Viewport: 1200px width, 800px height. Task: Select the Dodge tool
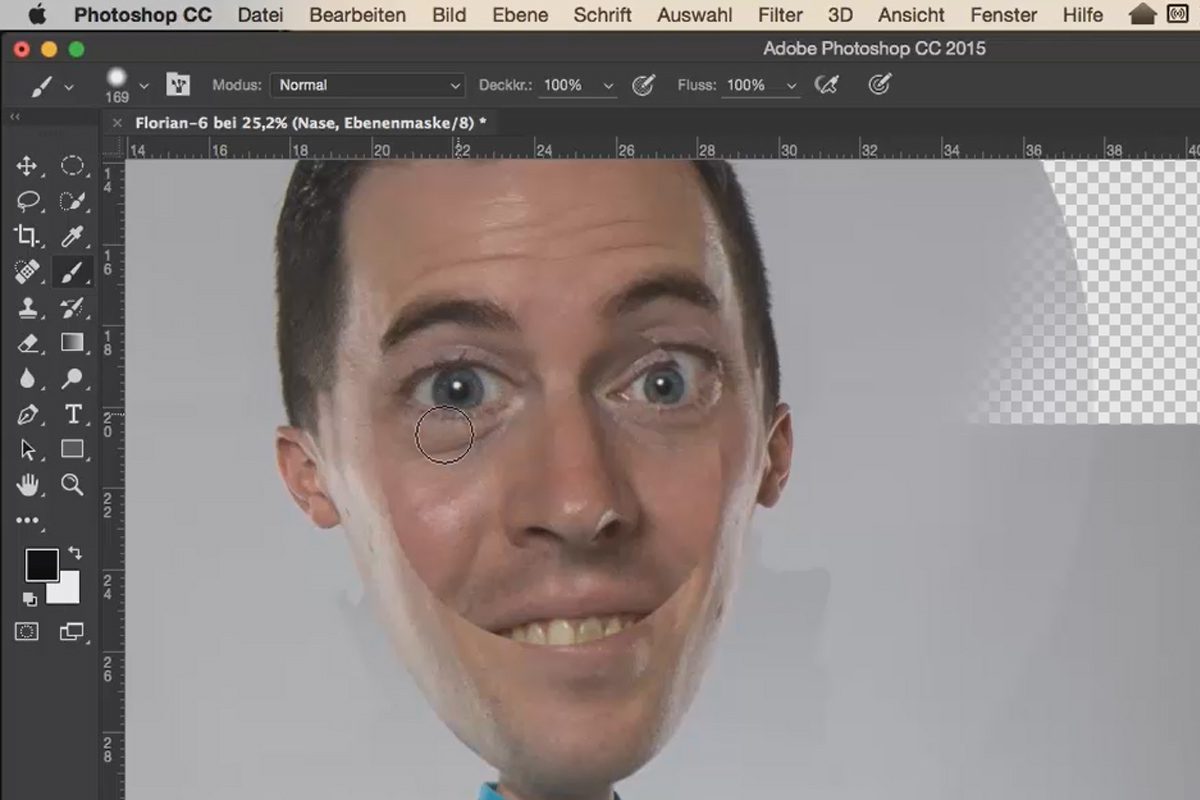(x=72, y=378)
